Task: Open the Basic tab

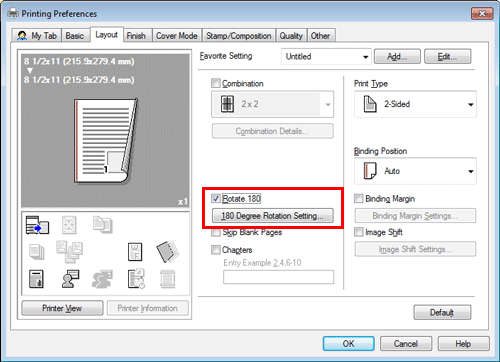Action: (75, 35)
